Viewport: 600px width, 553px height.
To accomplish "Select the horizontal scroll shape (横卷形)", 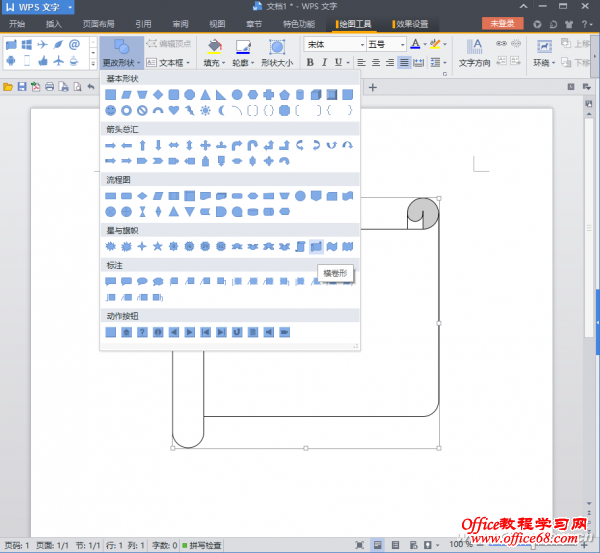I will (316, 246).
